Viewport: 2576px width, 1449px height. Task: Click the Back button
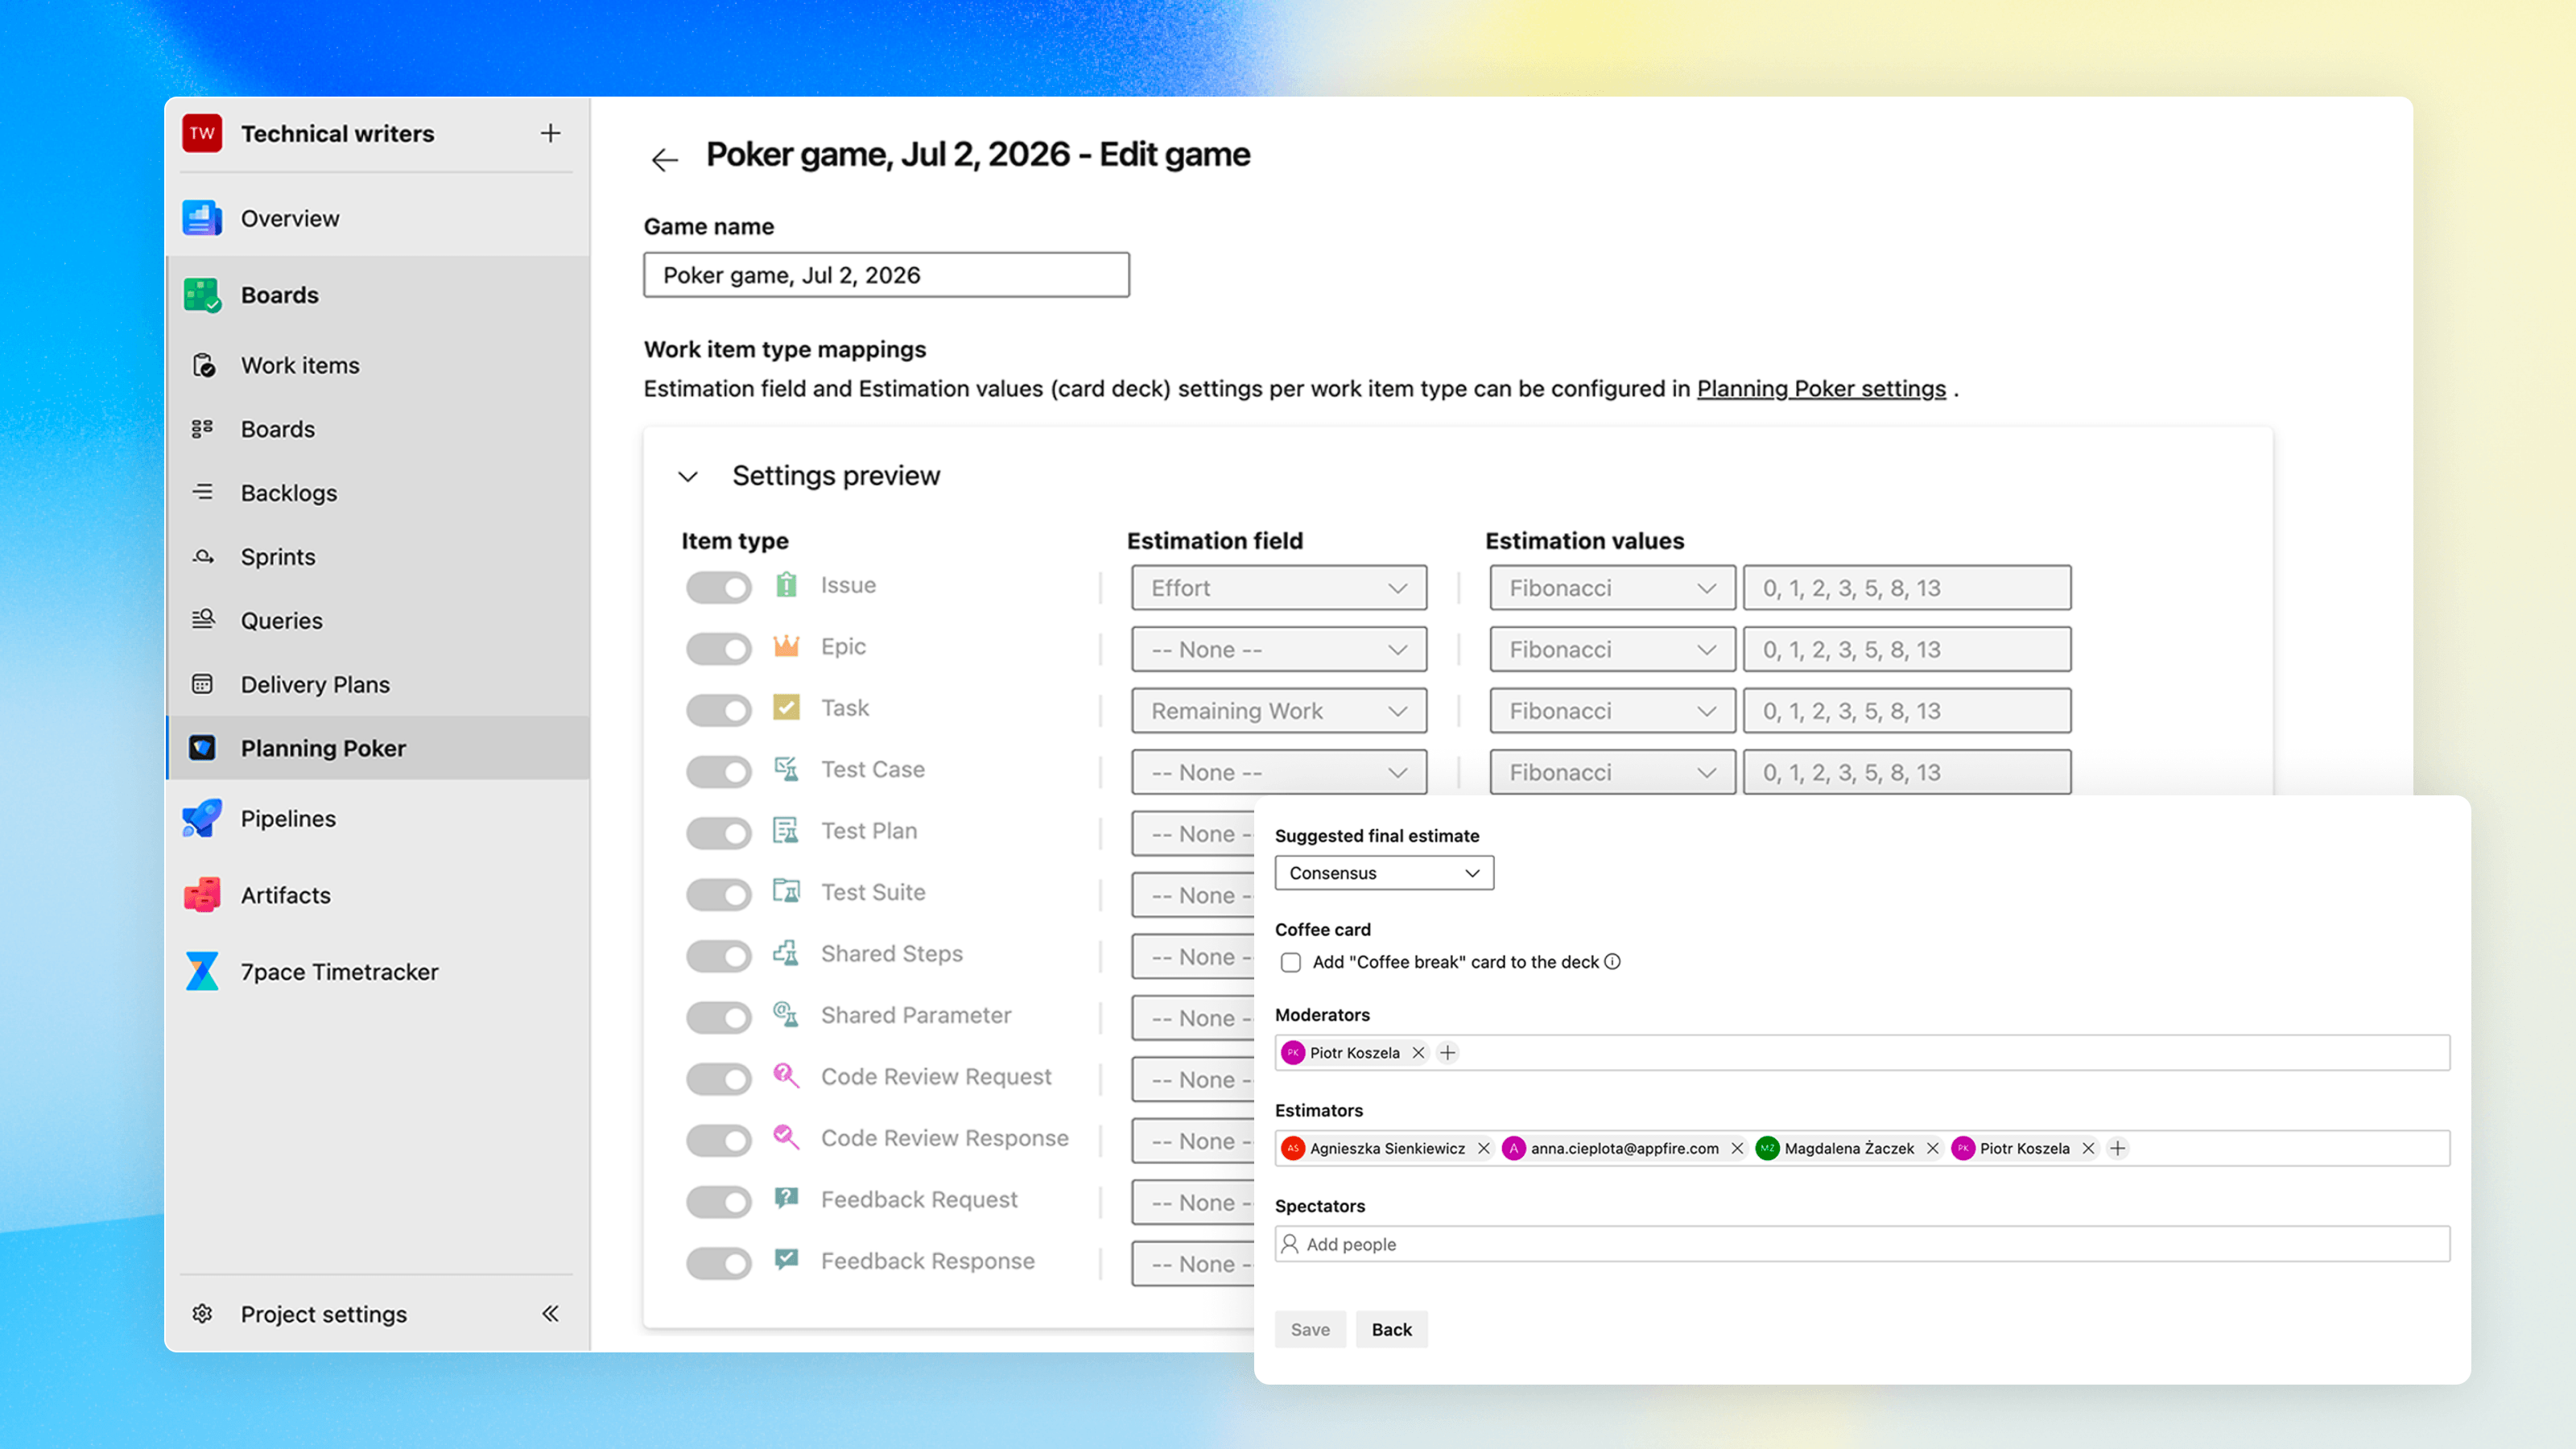tap(1391, 1329)
